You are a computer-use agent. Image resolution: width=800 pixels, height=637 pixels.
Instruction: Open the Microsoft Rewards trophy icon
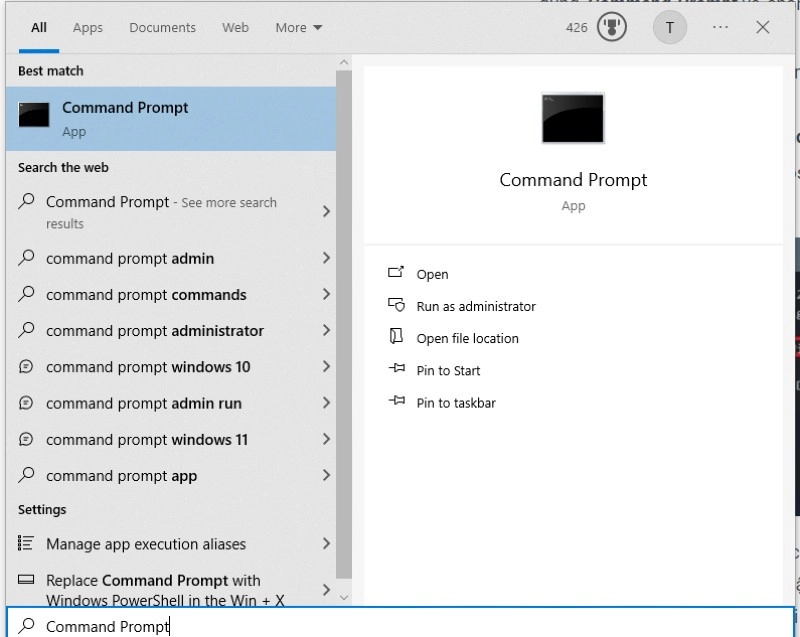612,27
